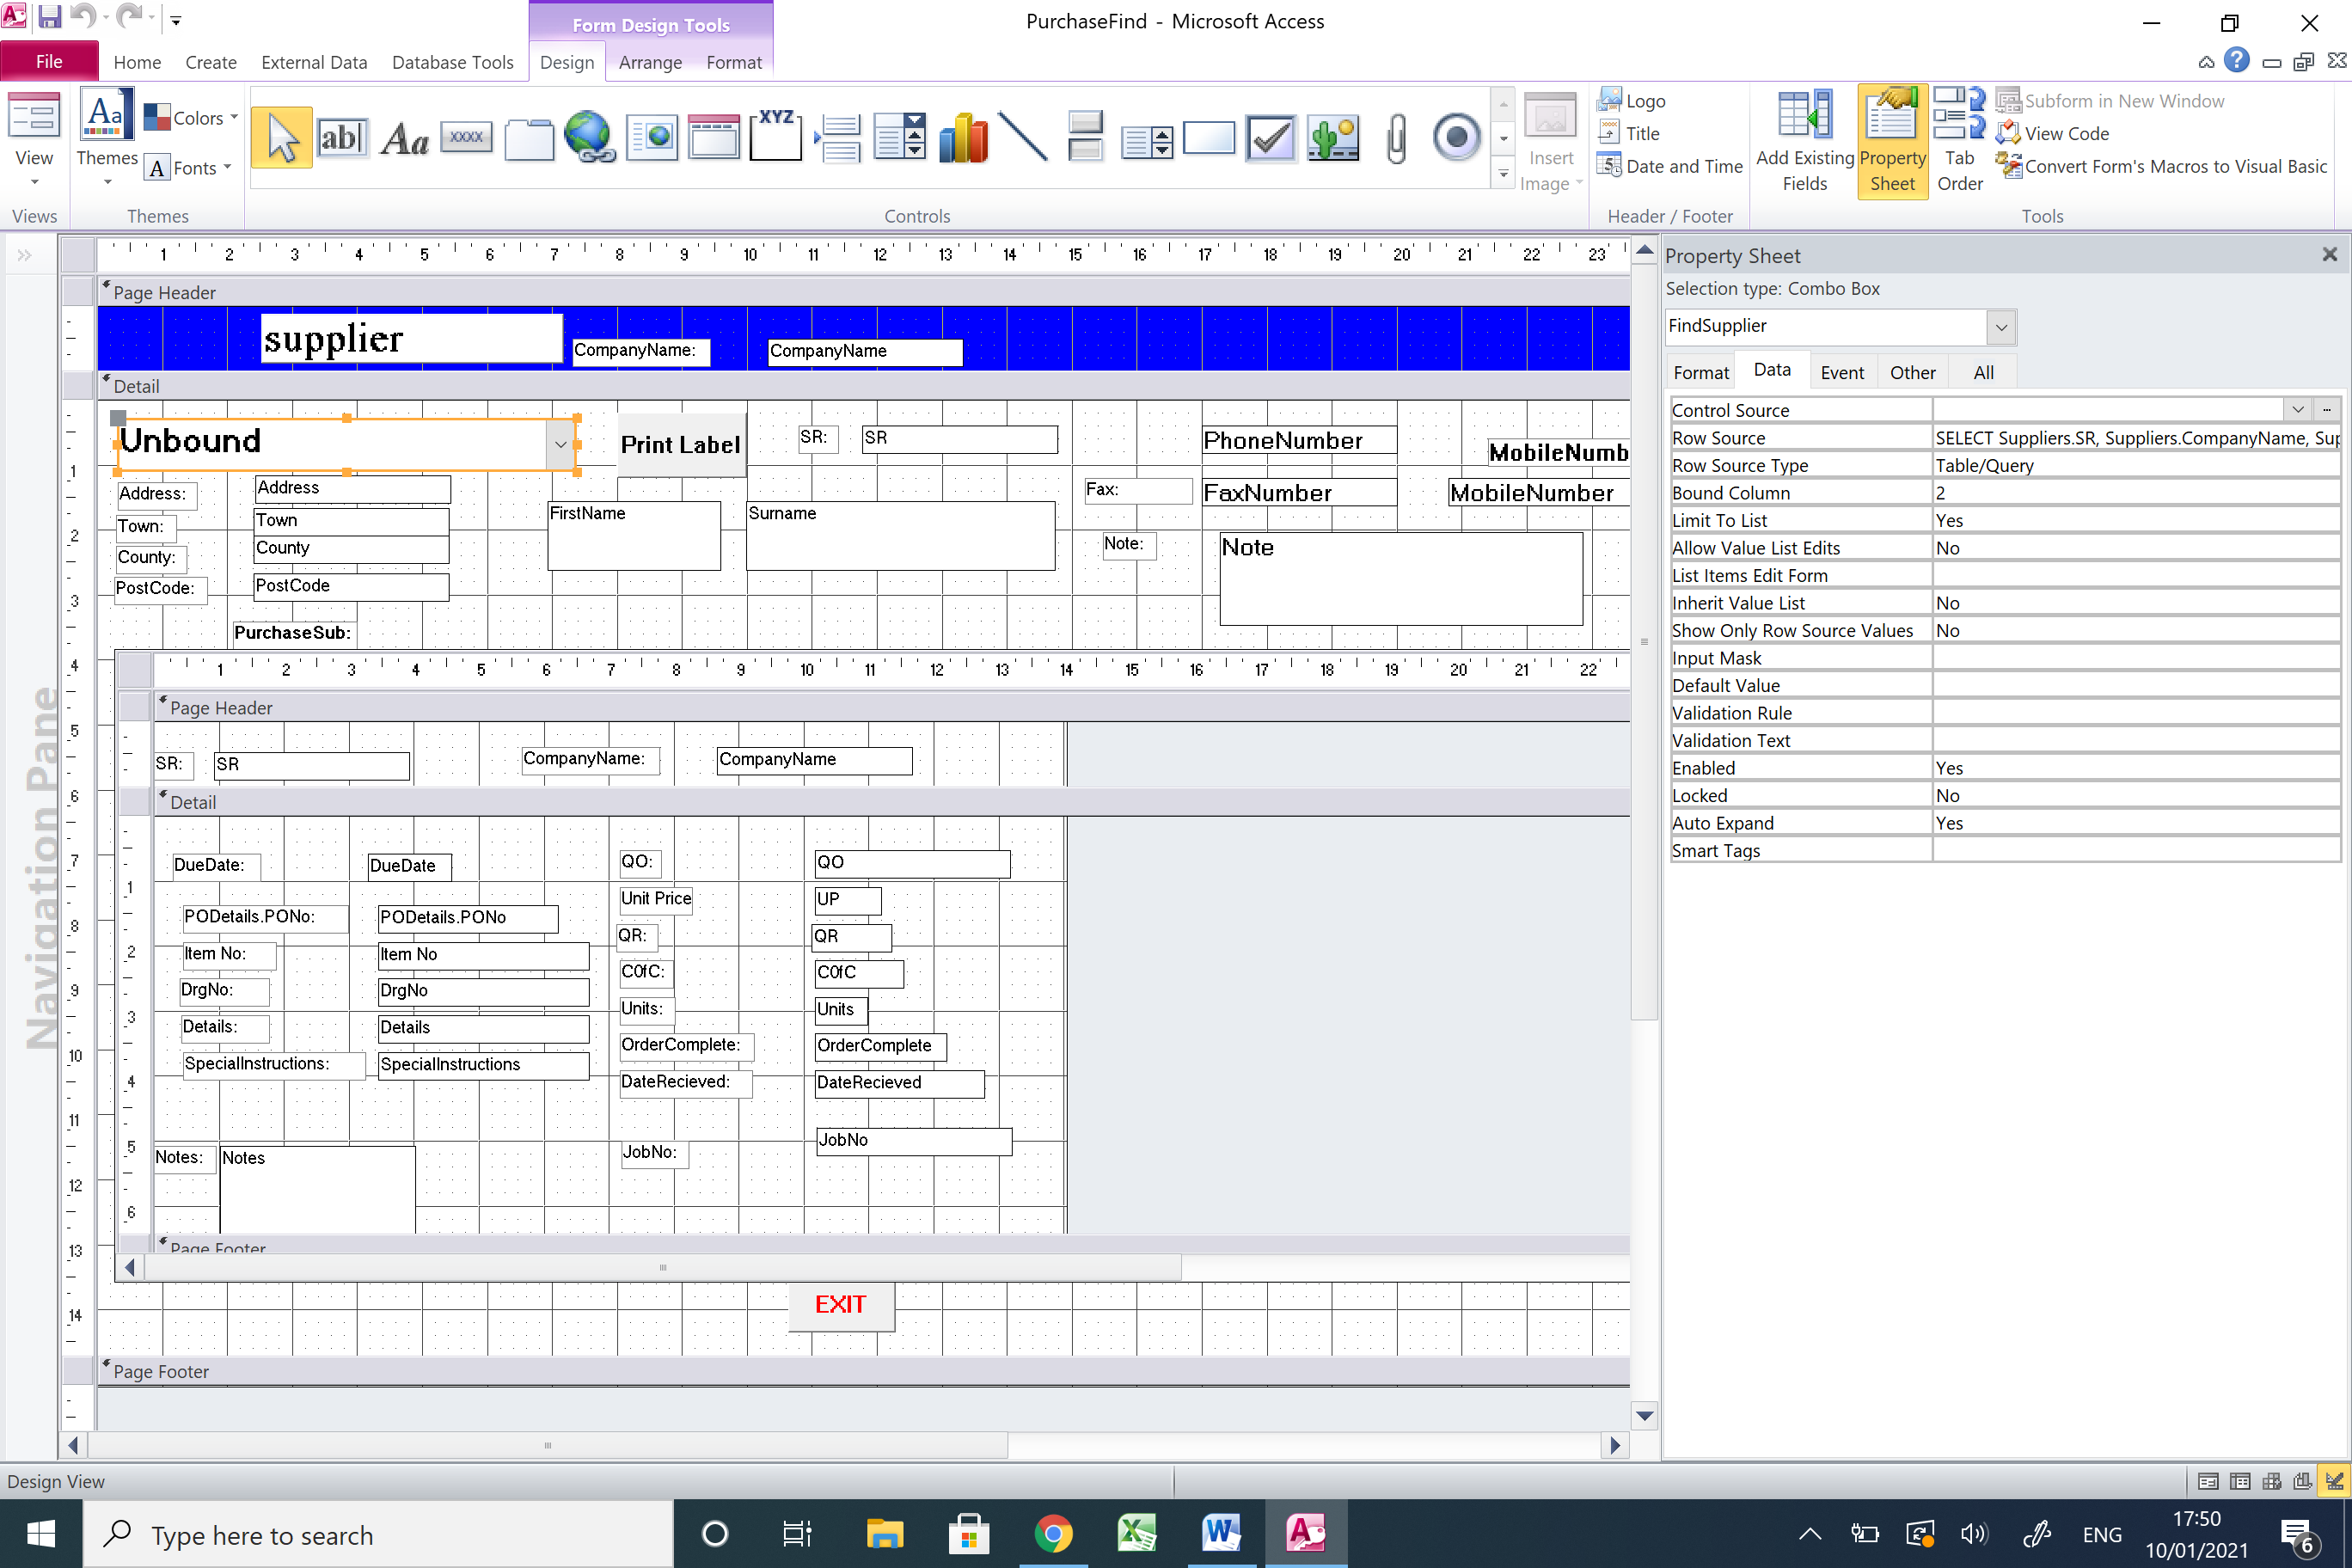
Task: Select the Line drawing control
Action: pos(1023,138)
